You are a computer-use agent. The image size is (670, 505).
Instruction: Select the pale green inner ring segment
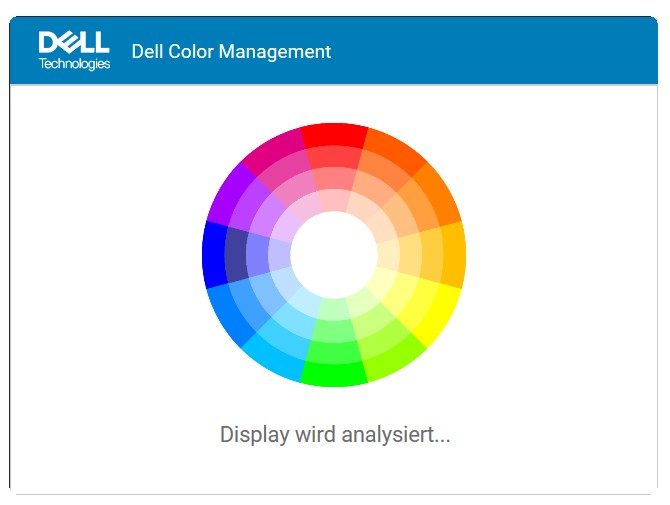click(334, 309)
